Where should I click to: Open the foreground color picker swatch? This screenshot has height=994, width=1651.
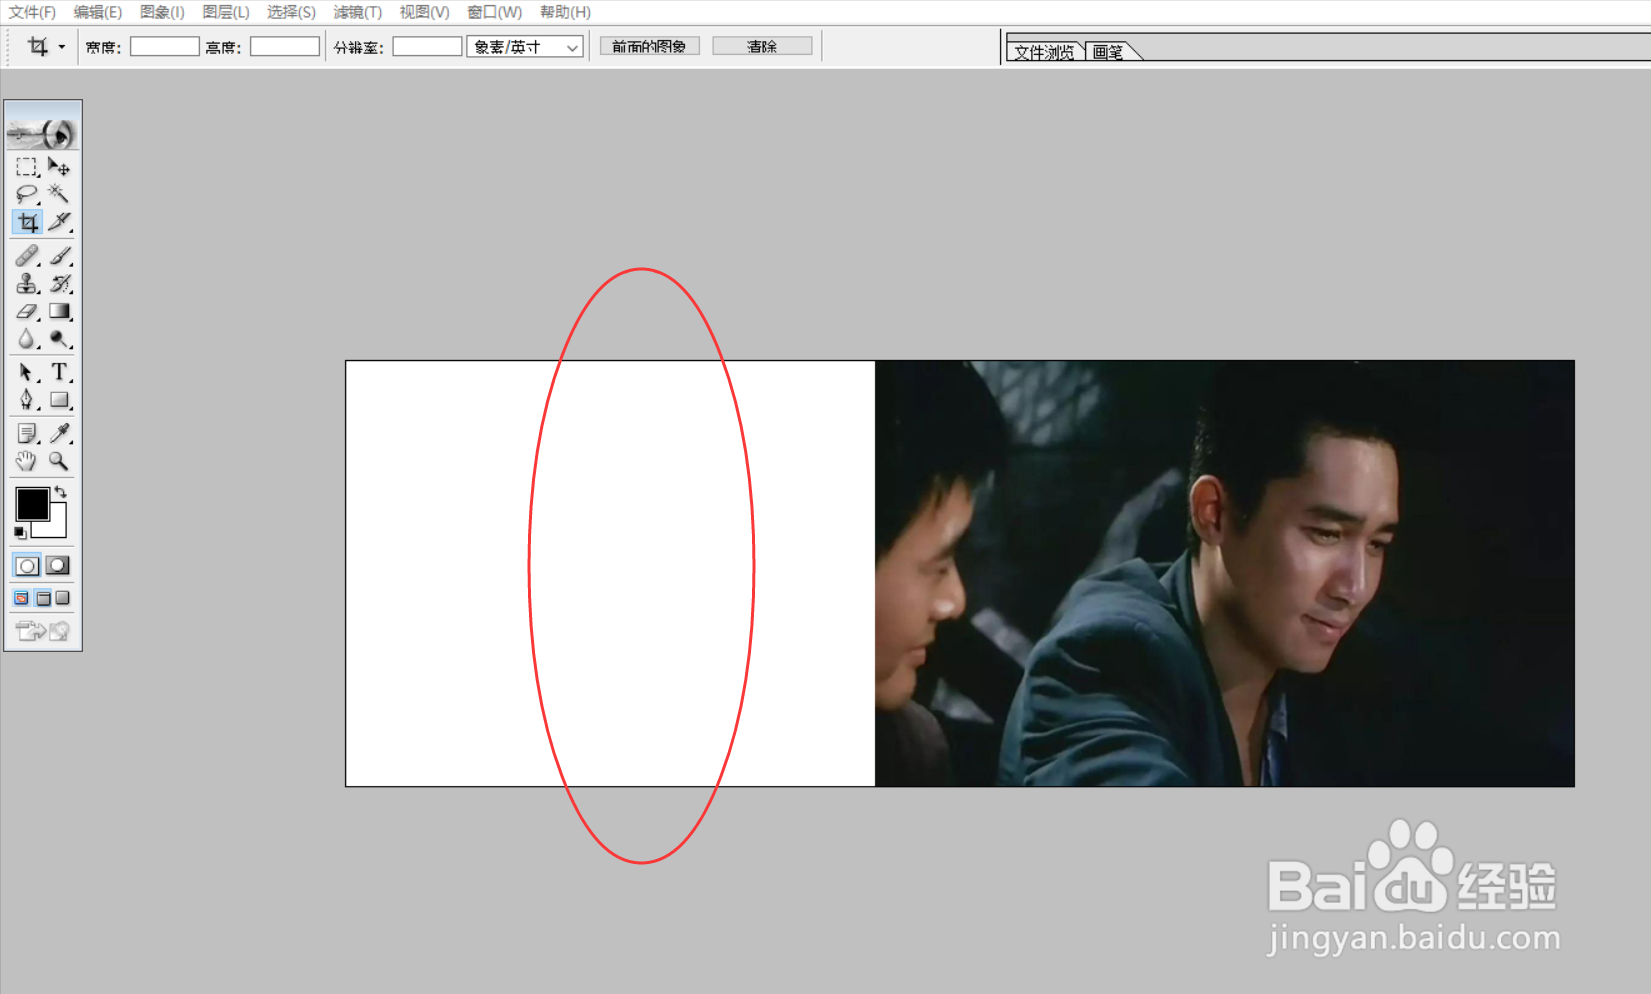(x=32, y=504)
